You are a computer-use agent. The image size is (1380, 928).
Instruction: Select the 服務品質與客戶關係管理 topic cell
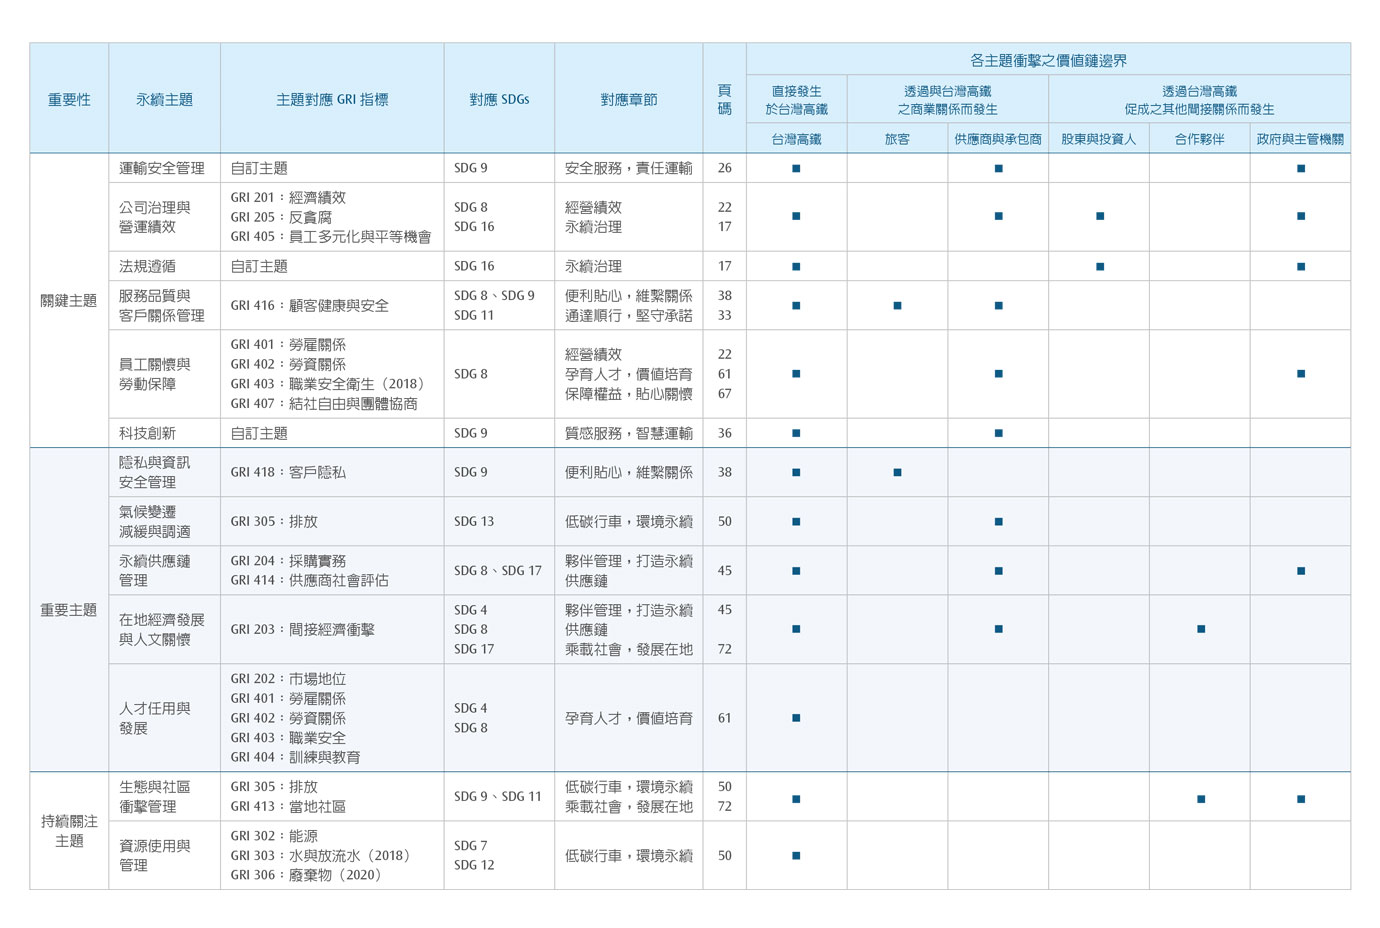tap(165, 305)
